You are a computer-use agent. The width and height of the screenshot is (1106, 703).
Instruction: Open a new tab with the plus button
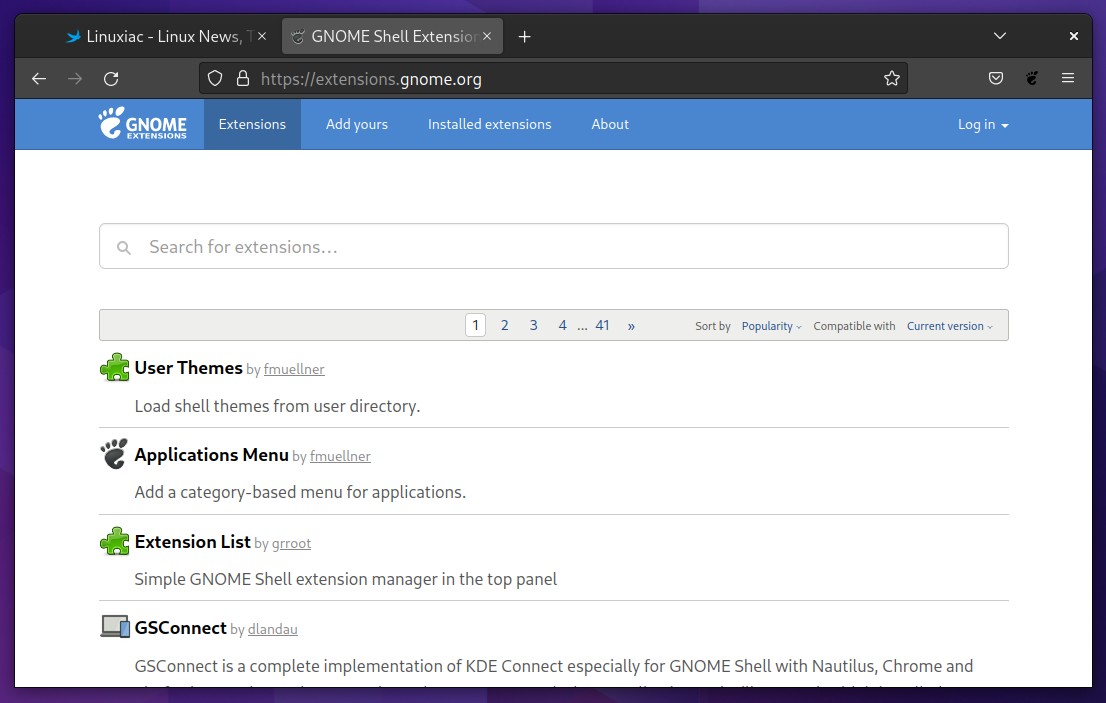tap(524, 37)
